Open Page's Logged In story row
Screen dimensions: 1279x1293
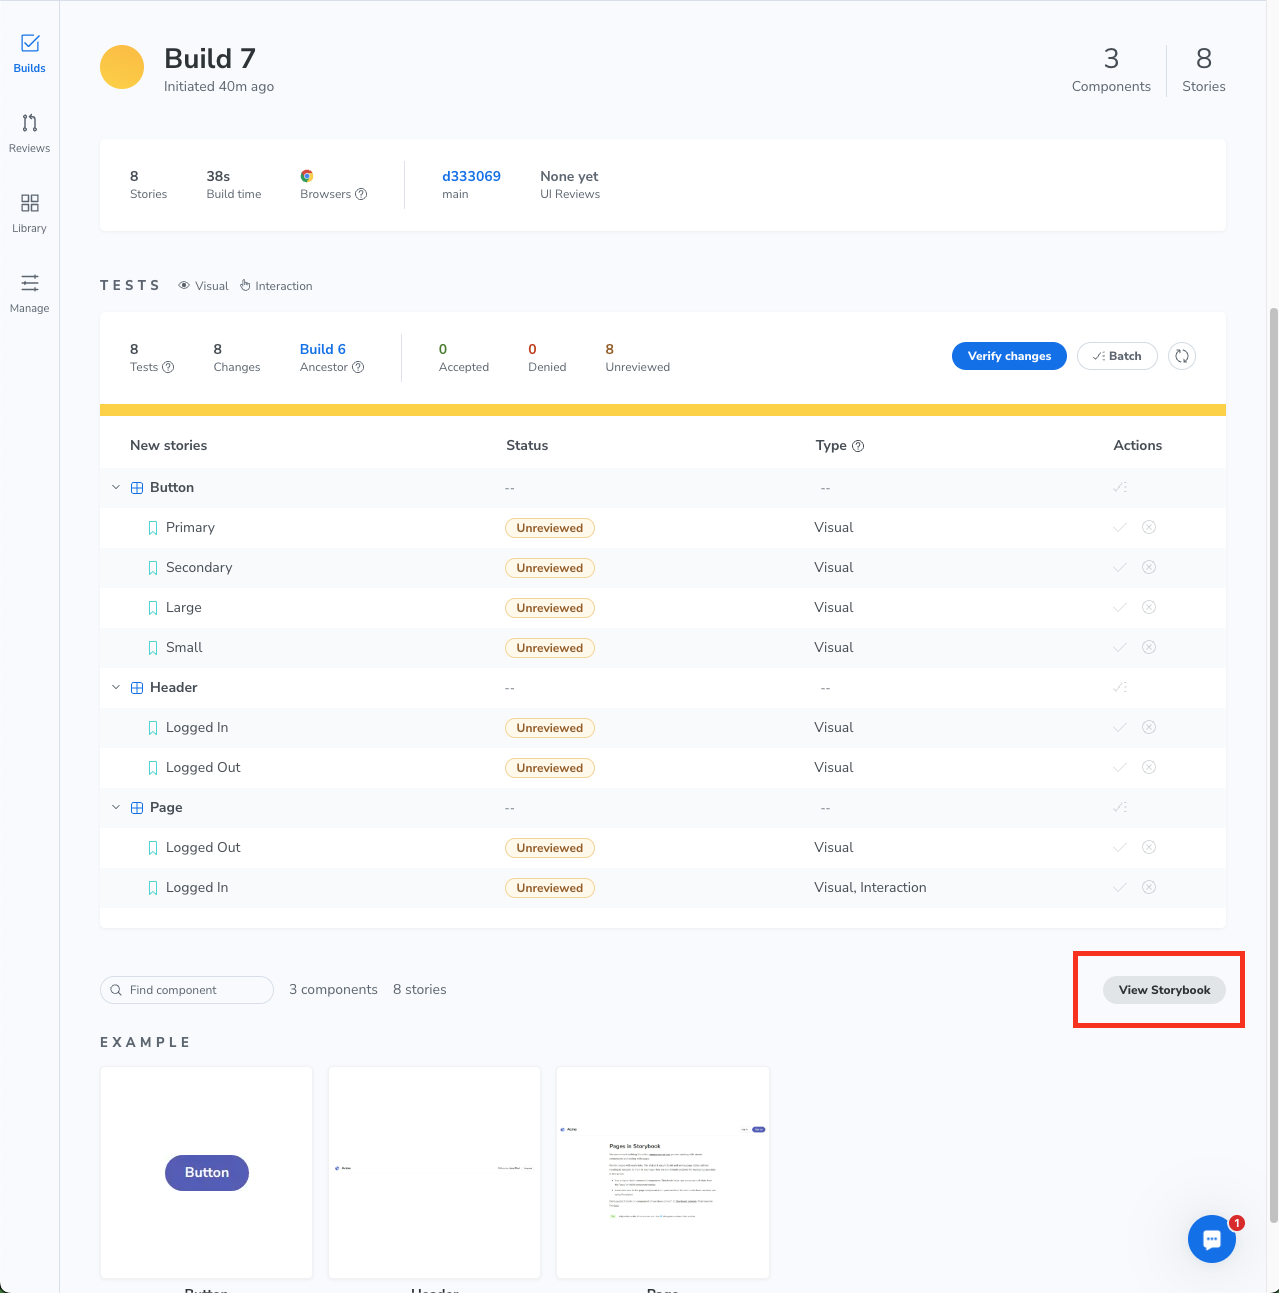click(663, 887)
